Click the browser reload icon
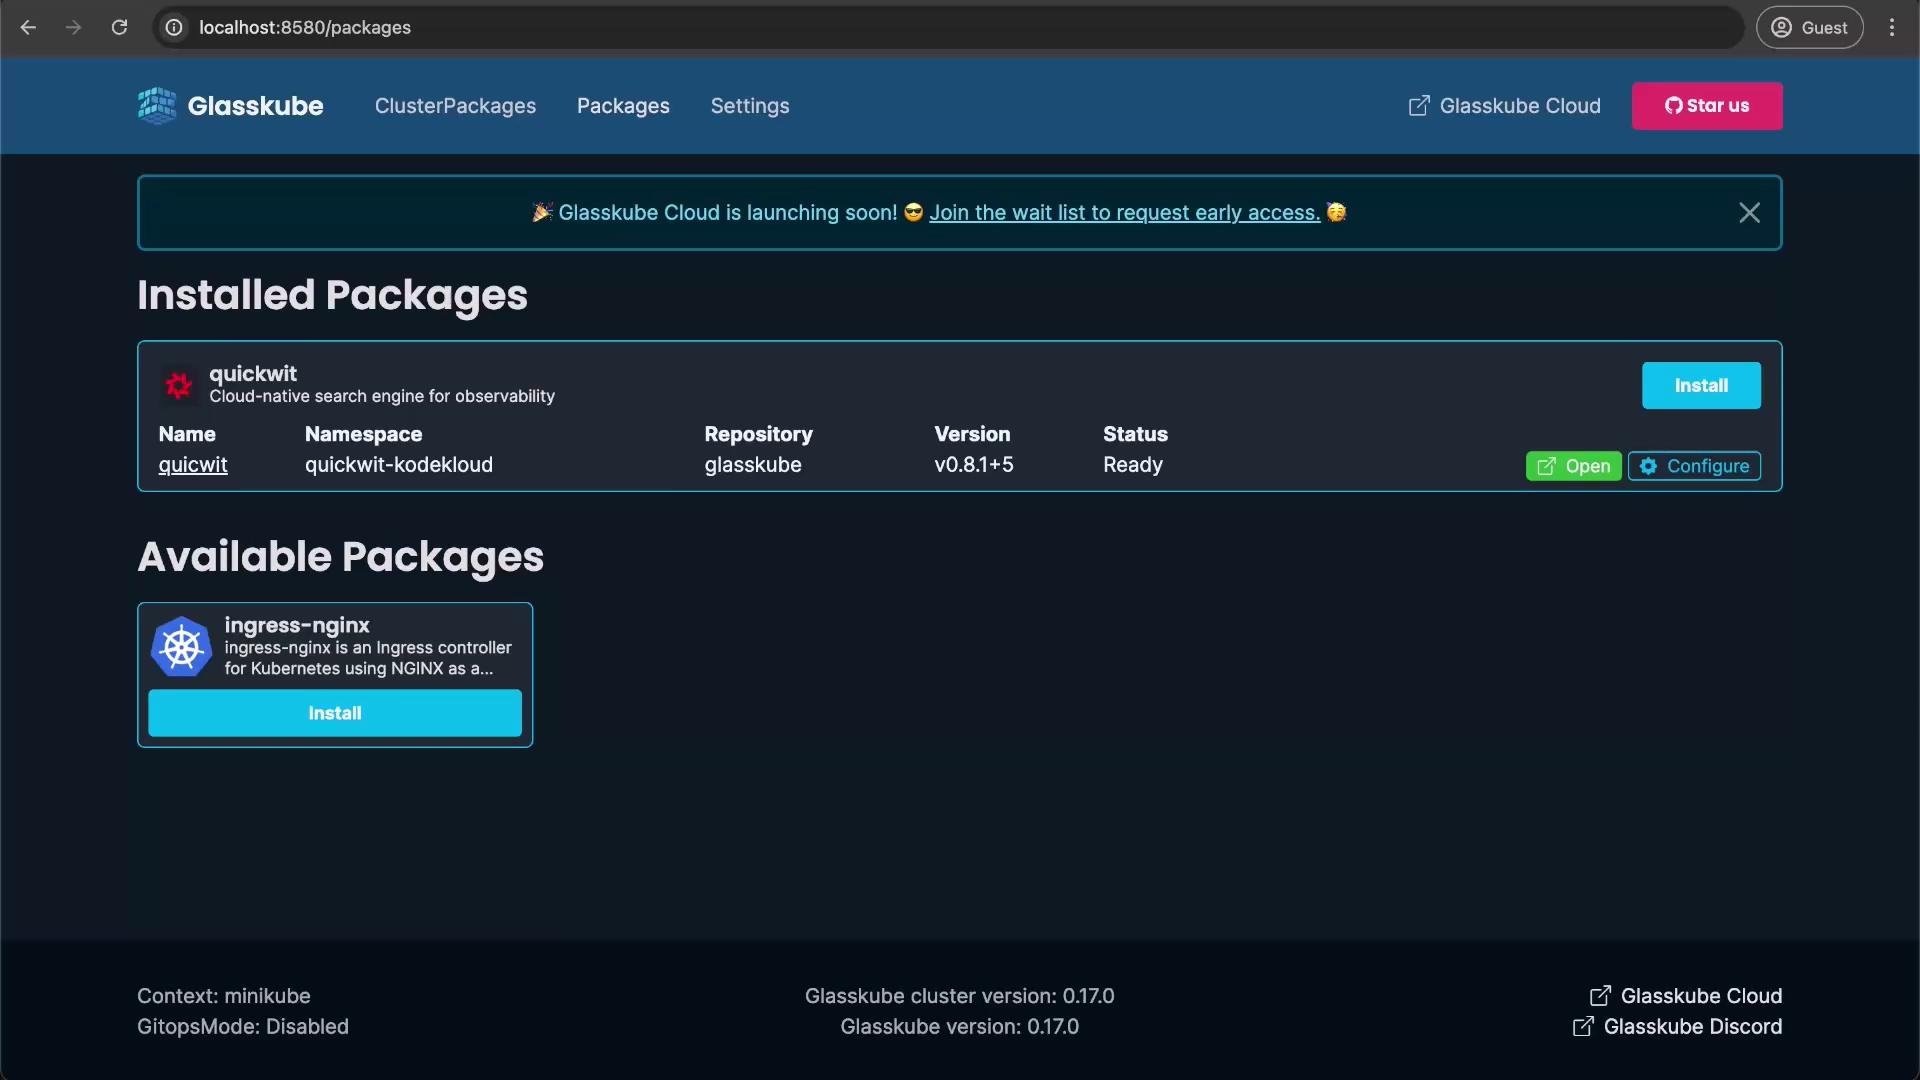This screenshot has width=1920, height=1080. (x=119, y=28)
